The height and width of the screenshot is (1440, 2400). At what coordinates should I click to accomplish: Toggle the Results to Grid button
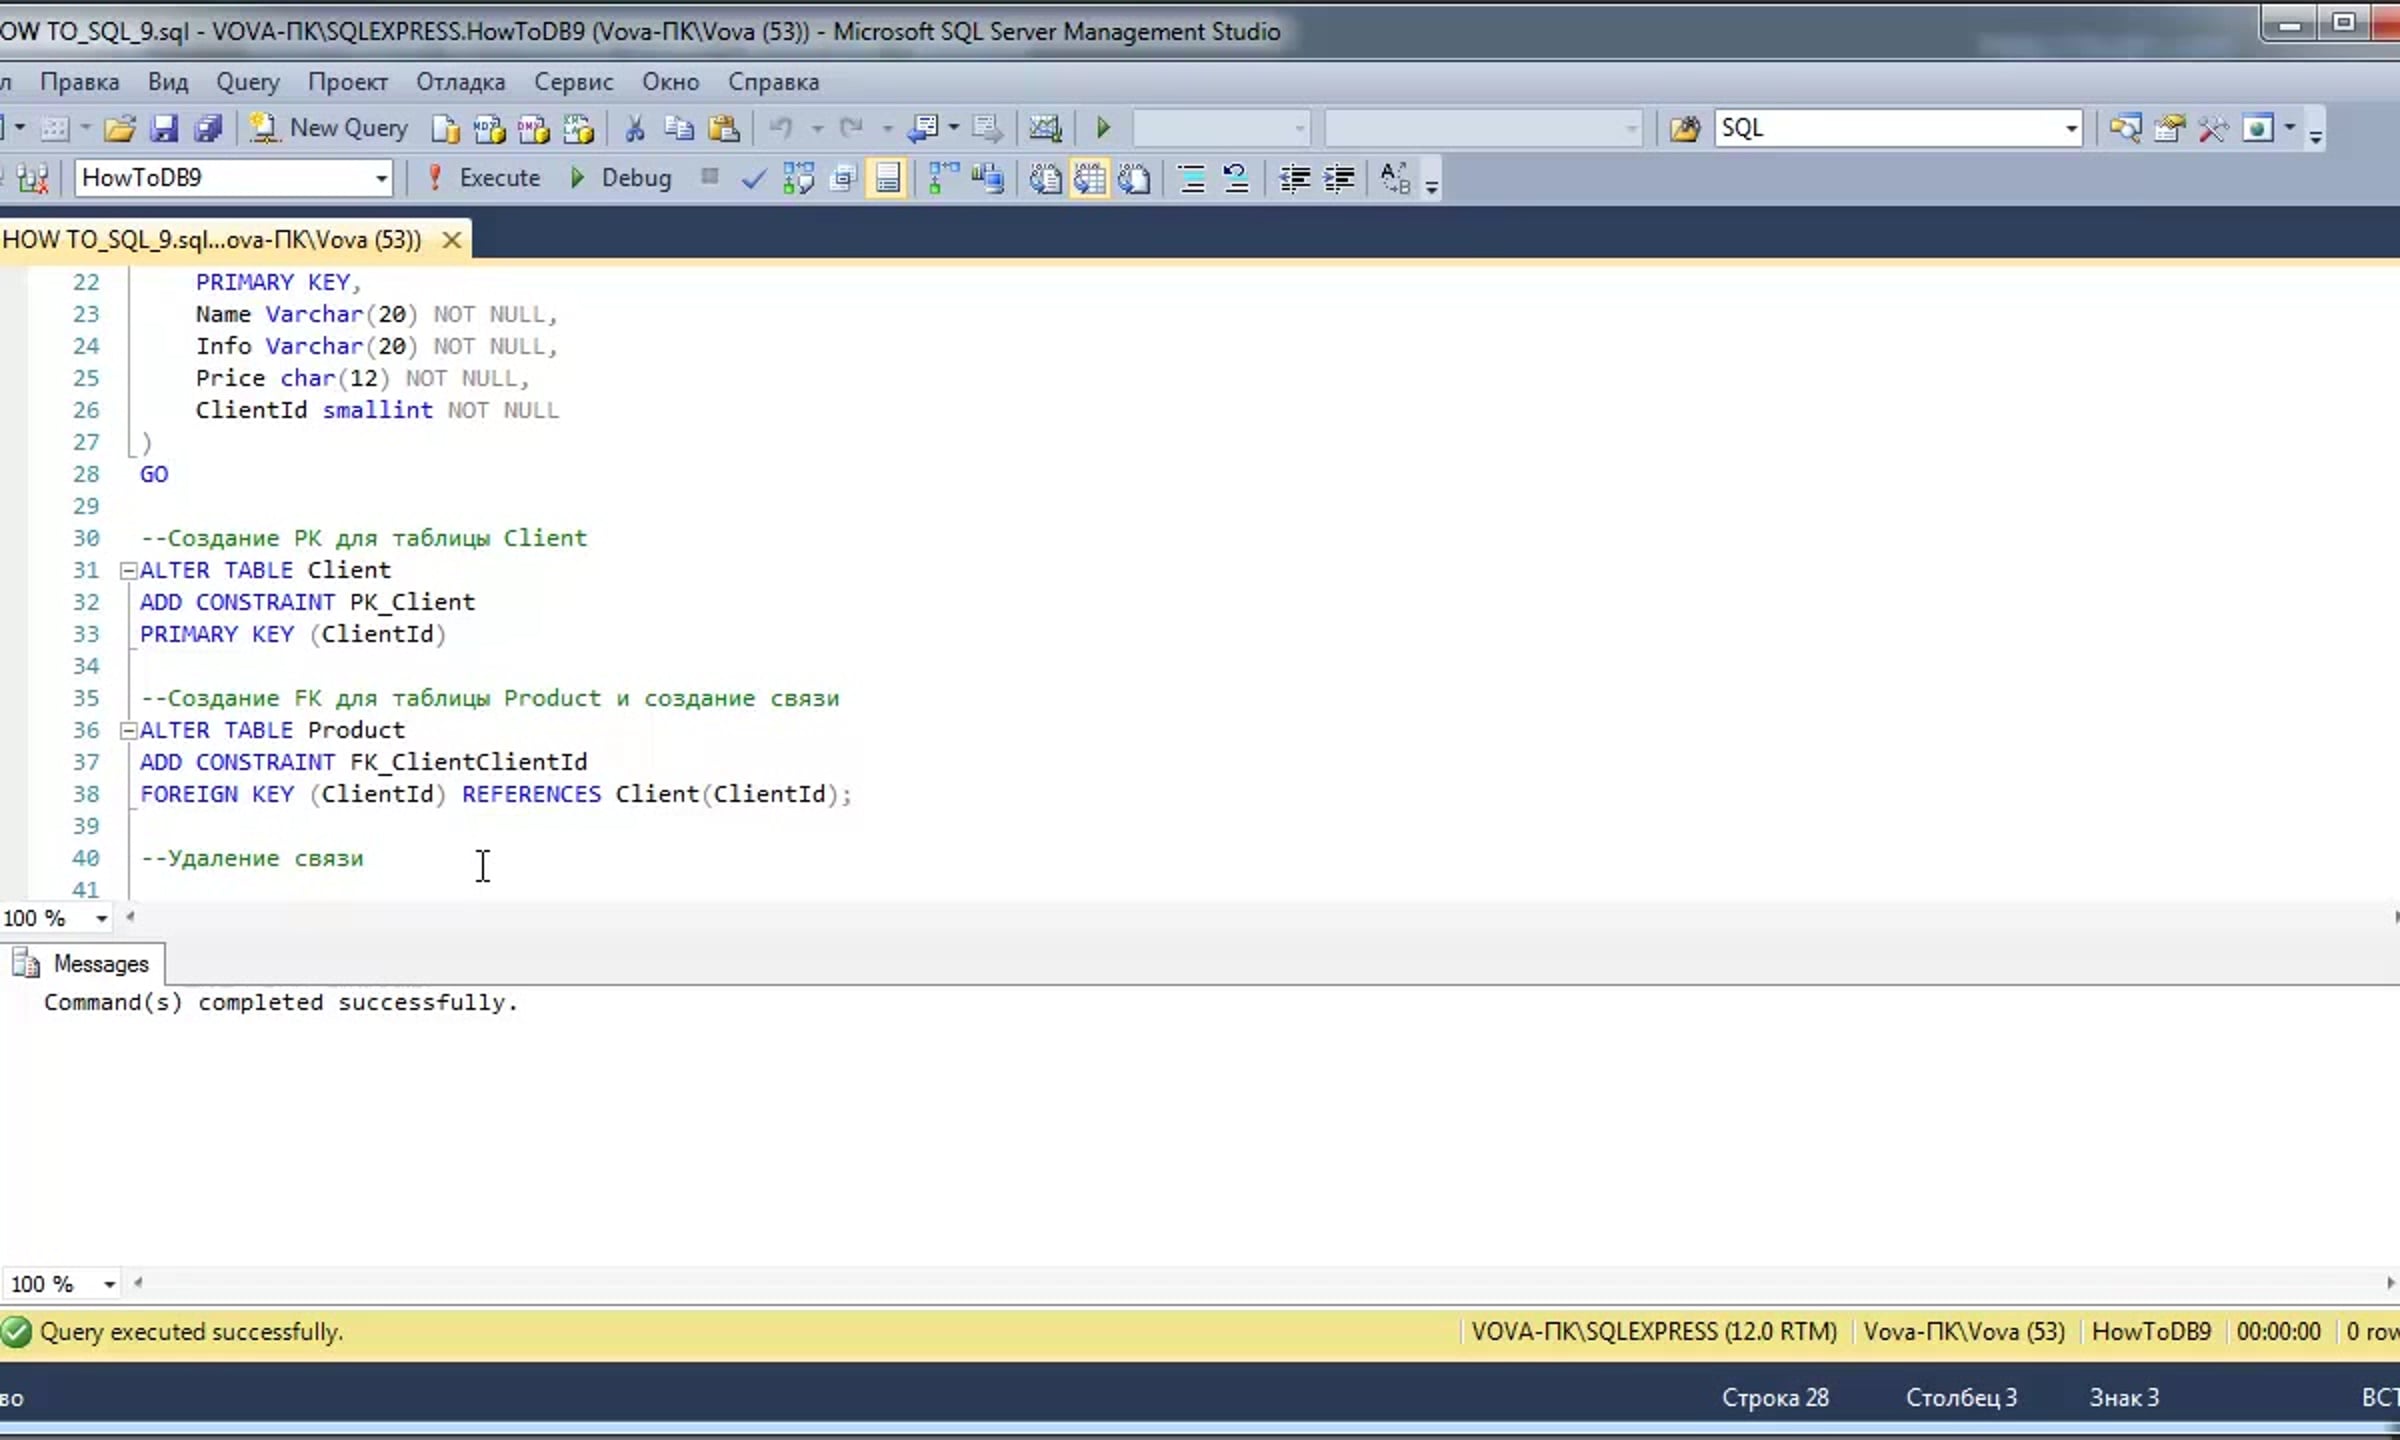point(1090,179)
